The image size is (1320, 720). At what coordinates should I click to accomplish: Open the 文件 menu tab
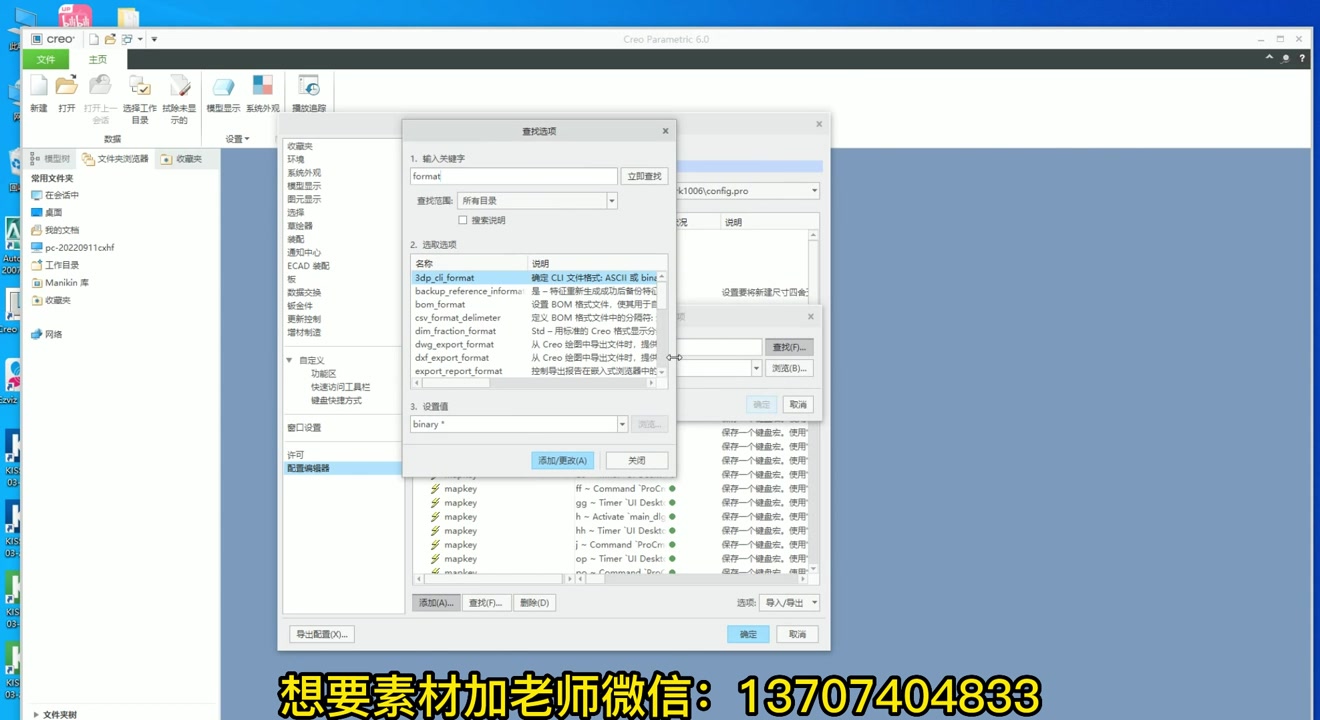coord(46,59)
